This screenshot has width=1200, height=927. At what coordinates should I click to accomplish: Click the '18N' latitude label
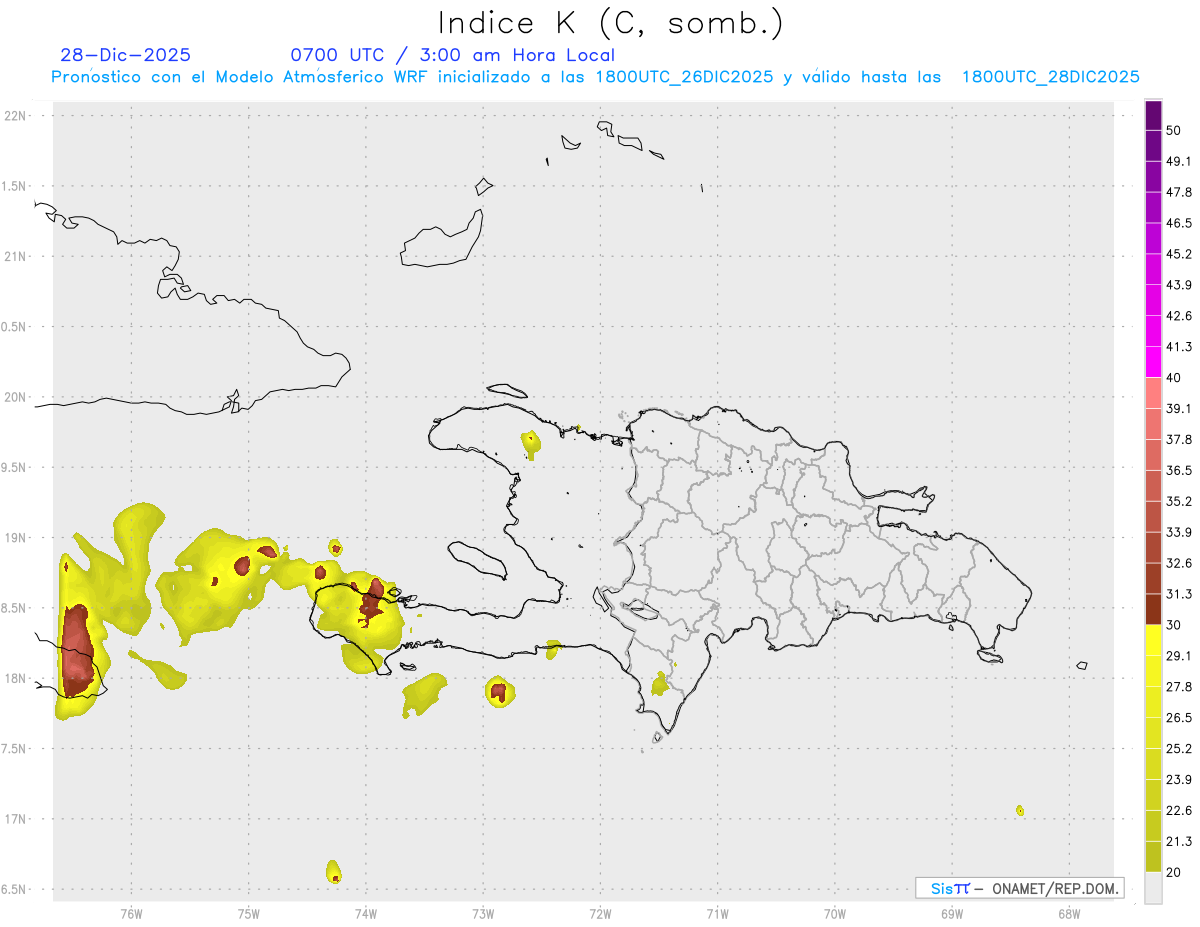point(16,678)
